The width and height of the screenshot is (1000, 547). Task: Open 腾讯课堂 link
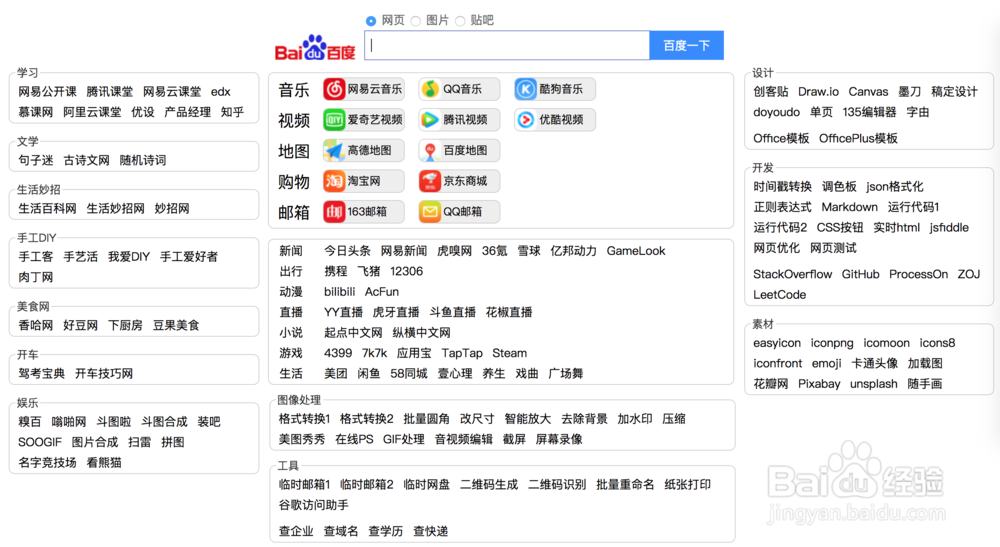pyautogui.click(x=110, y=92)
